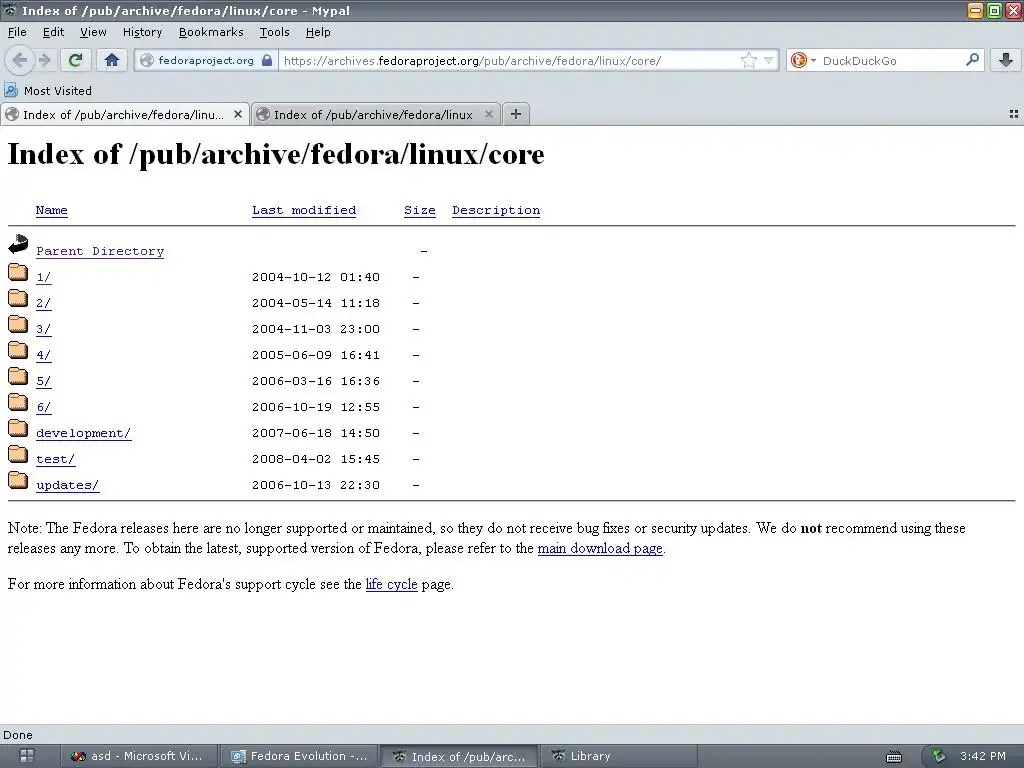
Task: Open the URL history dropdown arrow
Action: [x=768, y=61]
